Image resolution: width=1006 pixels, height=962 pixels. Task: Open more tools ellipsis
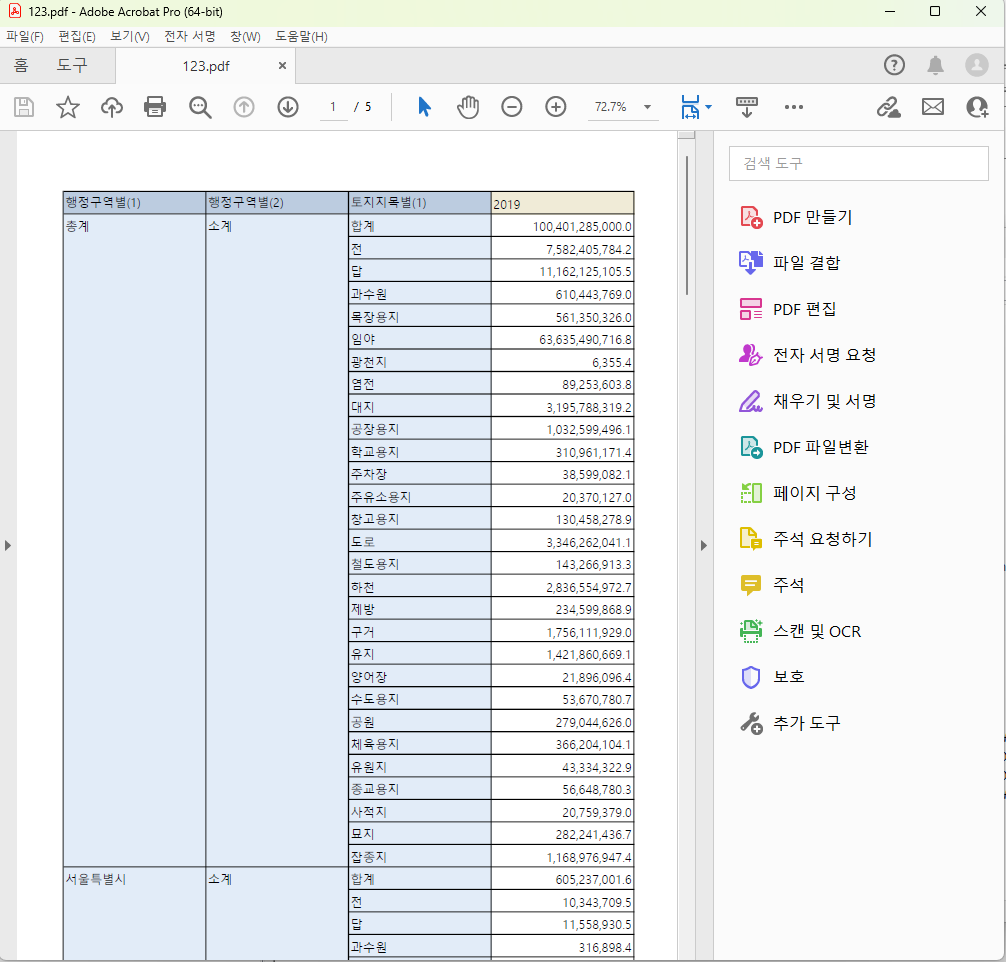[794, 107]
